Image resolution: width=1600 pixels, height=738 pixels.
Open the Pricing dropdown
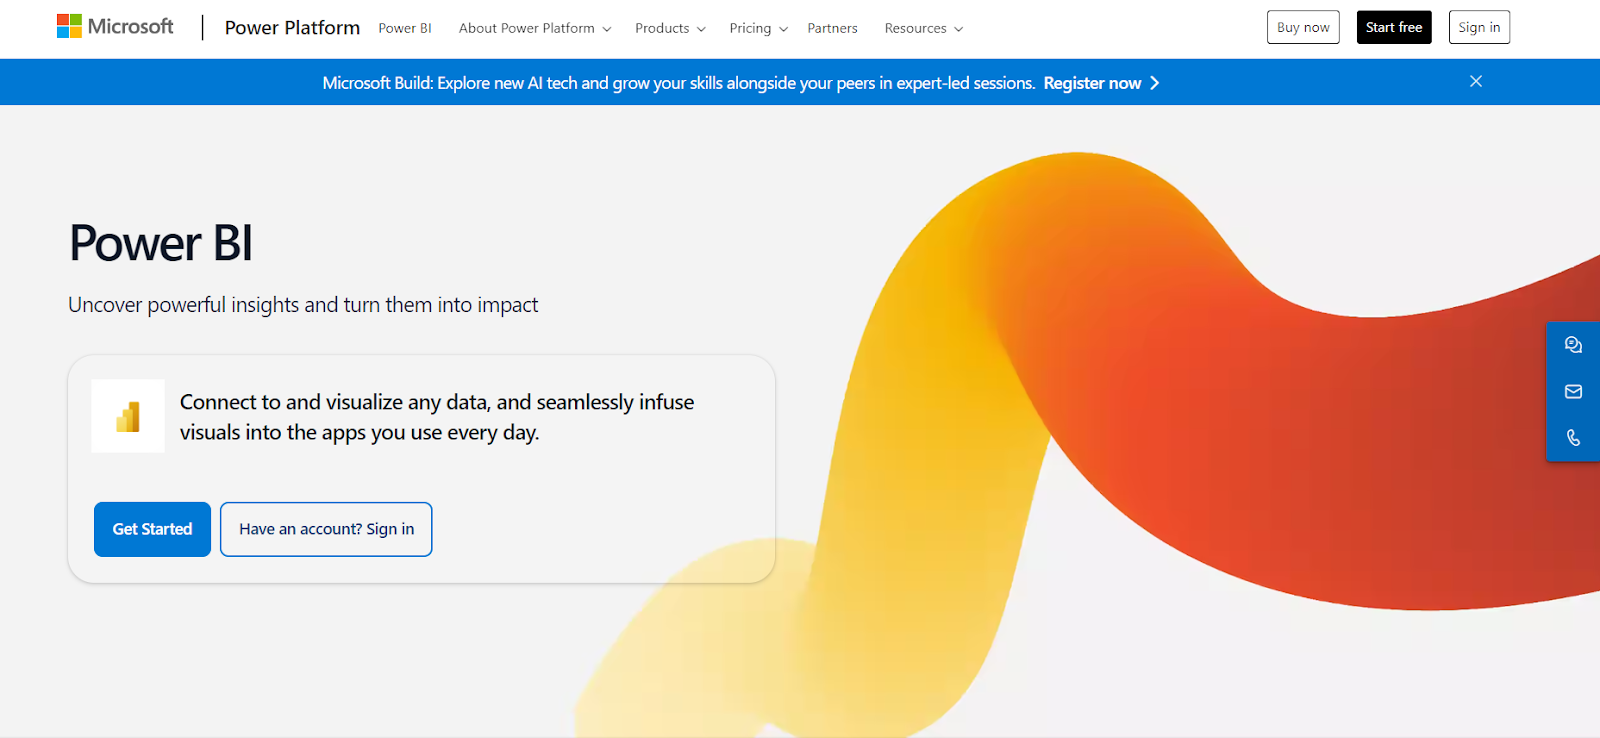[759, 28]
